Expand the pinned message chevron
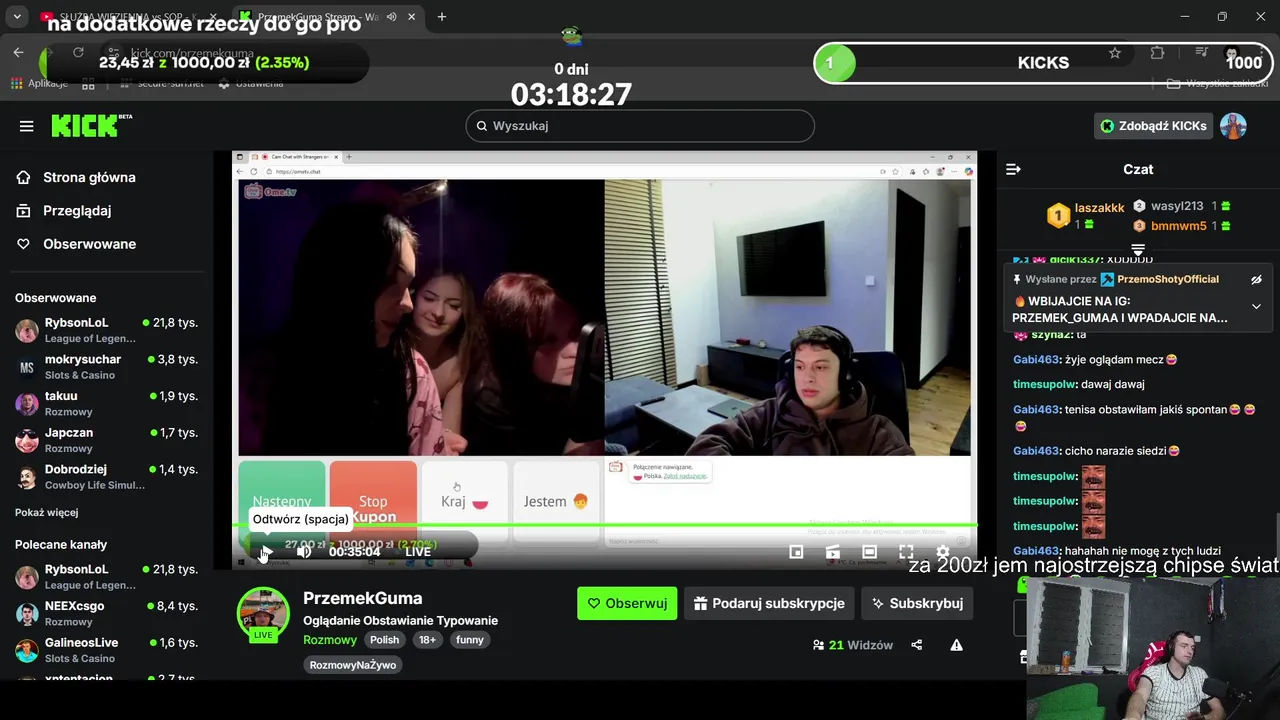This screenshot has width=1280, height=720. tap(1256, 307)
